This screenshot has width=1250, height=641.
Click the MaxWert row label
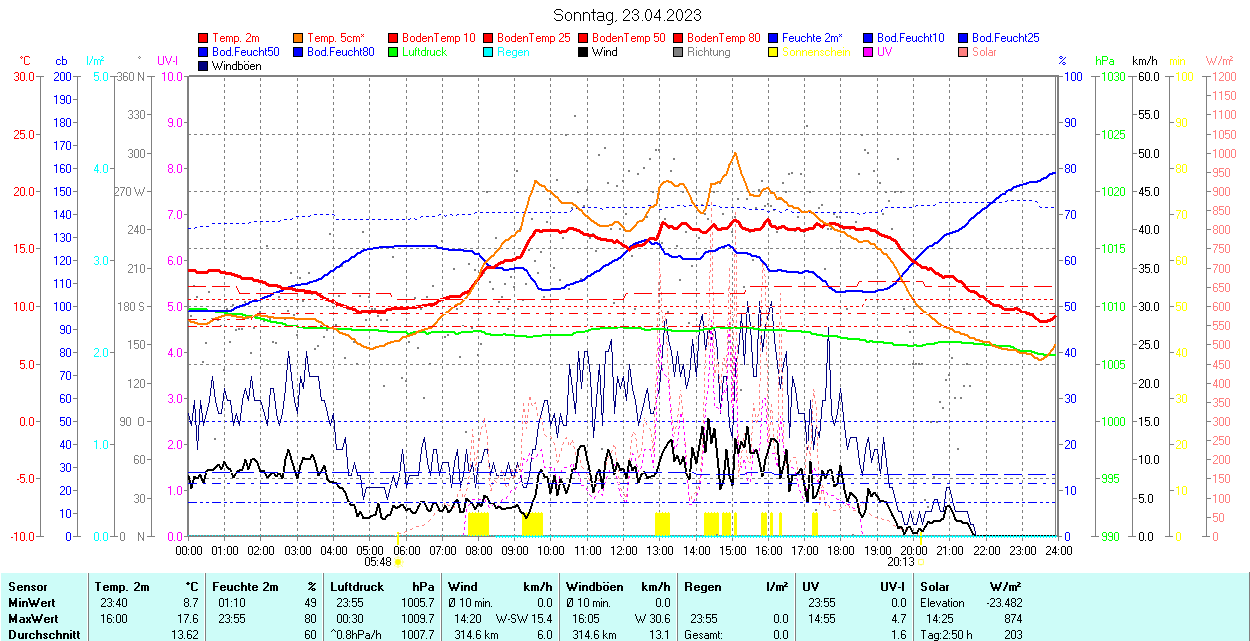33,619
